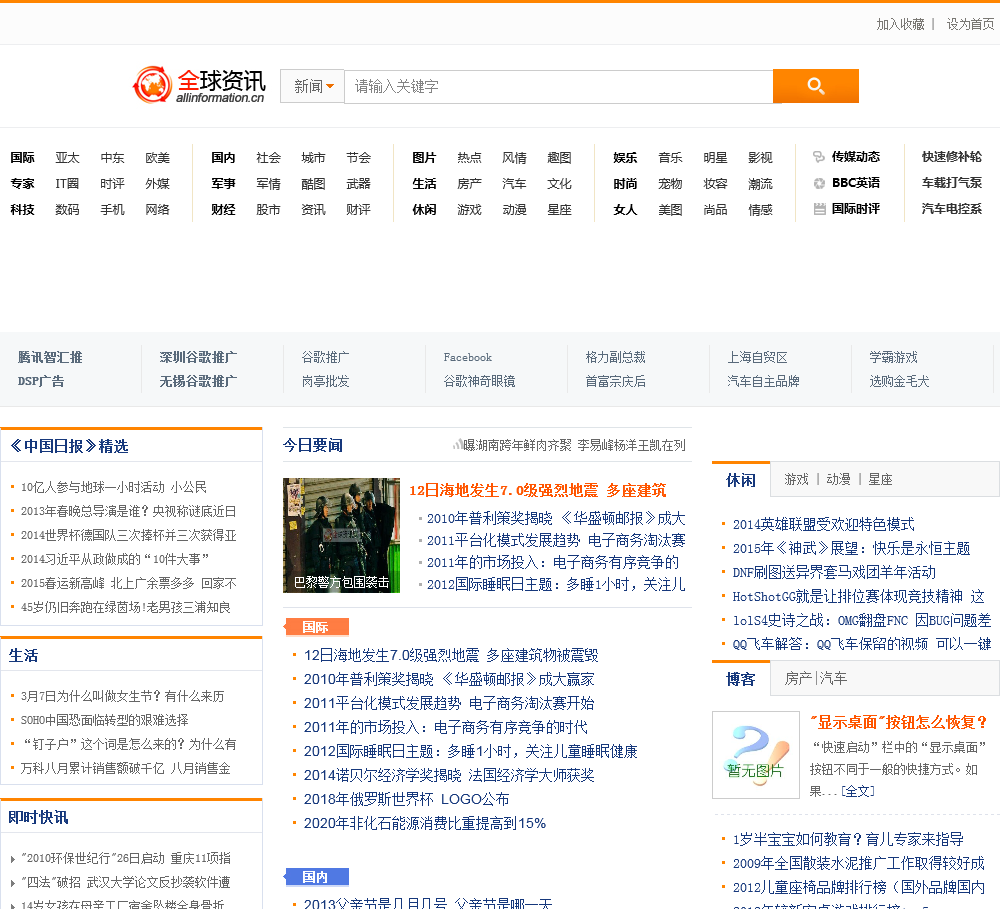
Task: Open the 深圳谷歌推广 promoted link
Action: (x=198, y=357)
